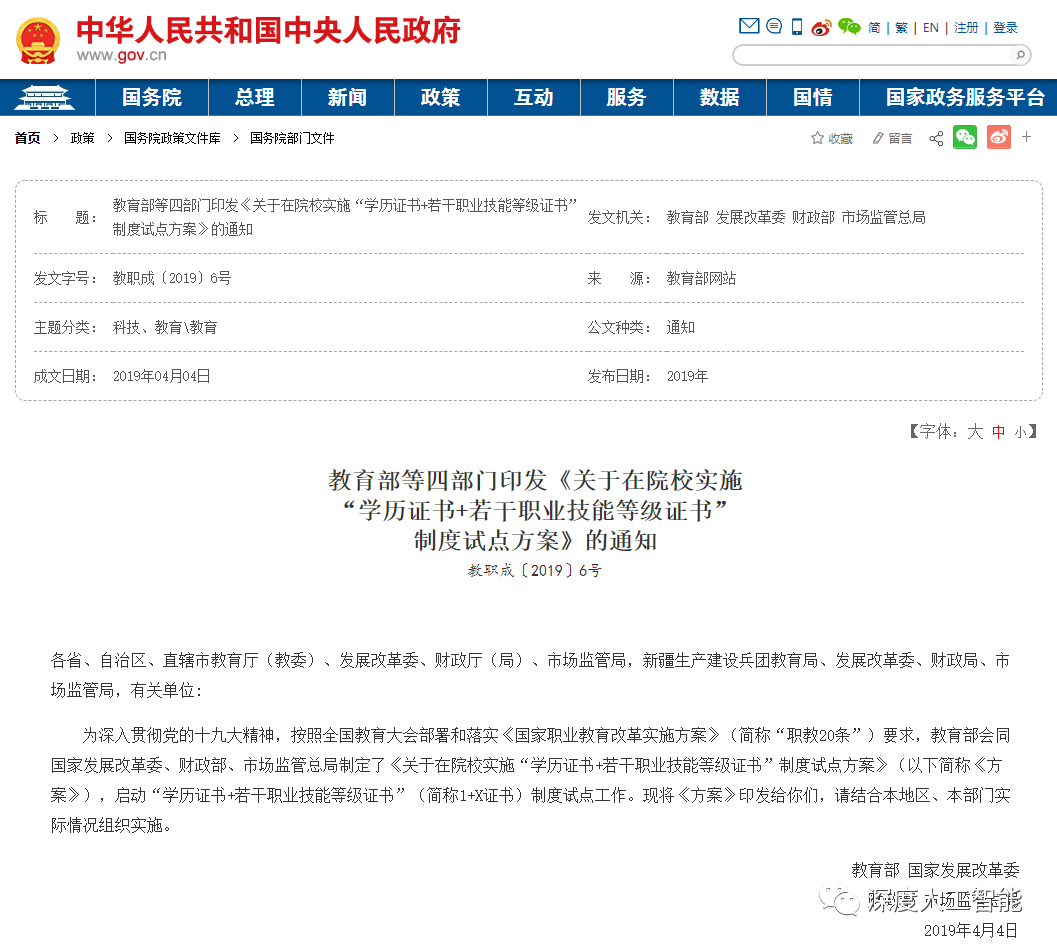Viewport: 1057px width, 947px height.
Task: Open the 政策 navigation menu
Action: click(x=440, y=98)
